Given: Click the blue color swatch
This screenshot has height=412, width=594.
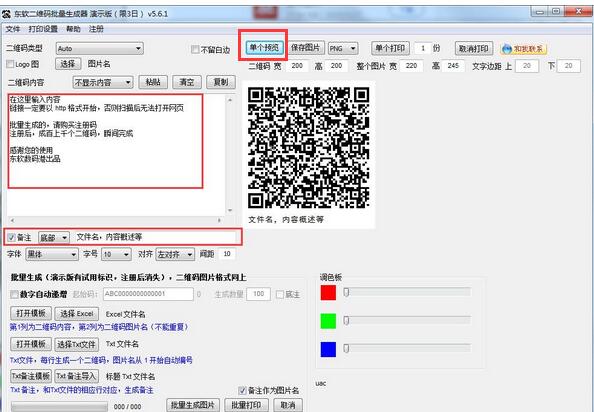Looking at the screenshot, I should pyautogui.click(x=328, y=349).
